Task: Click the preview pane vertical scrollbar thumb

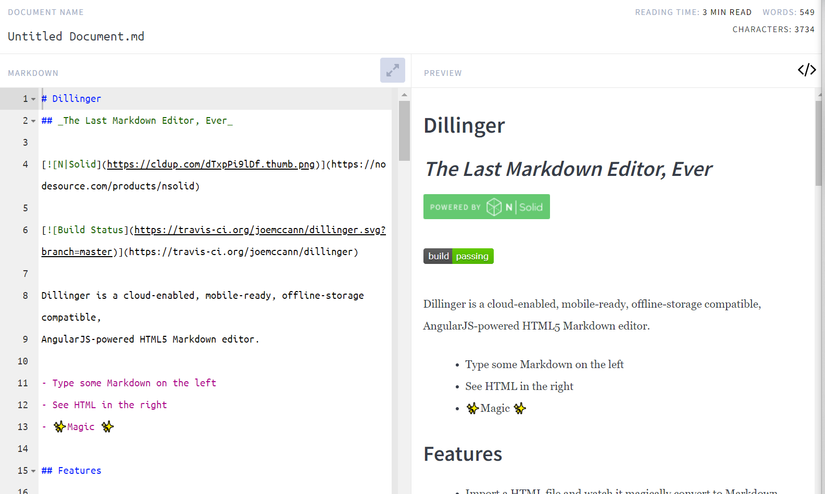Action: (x=818, y=143)
